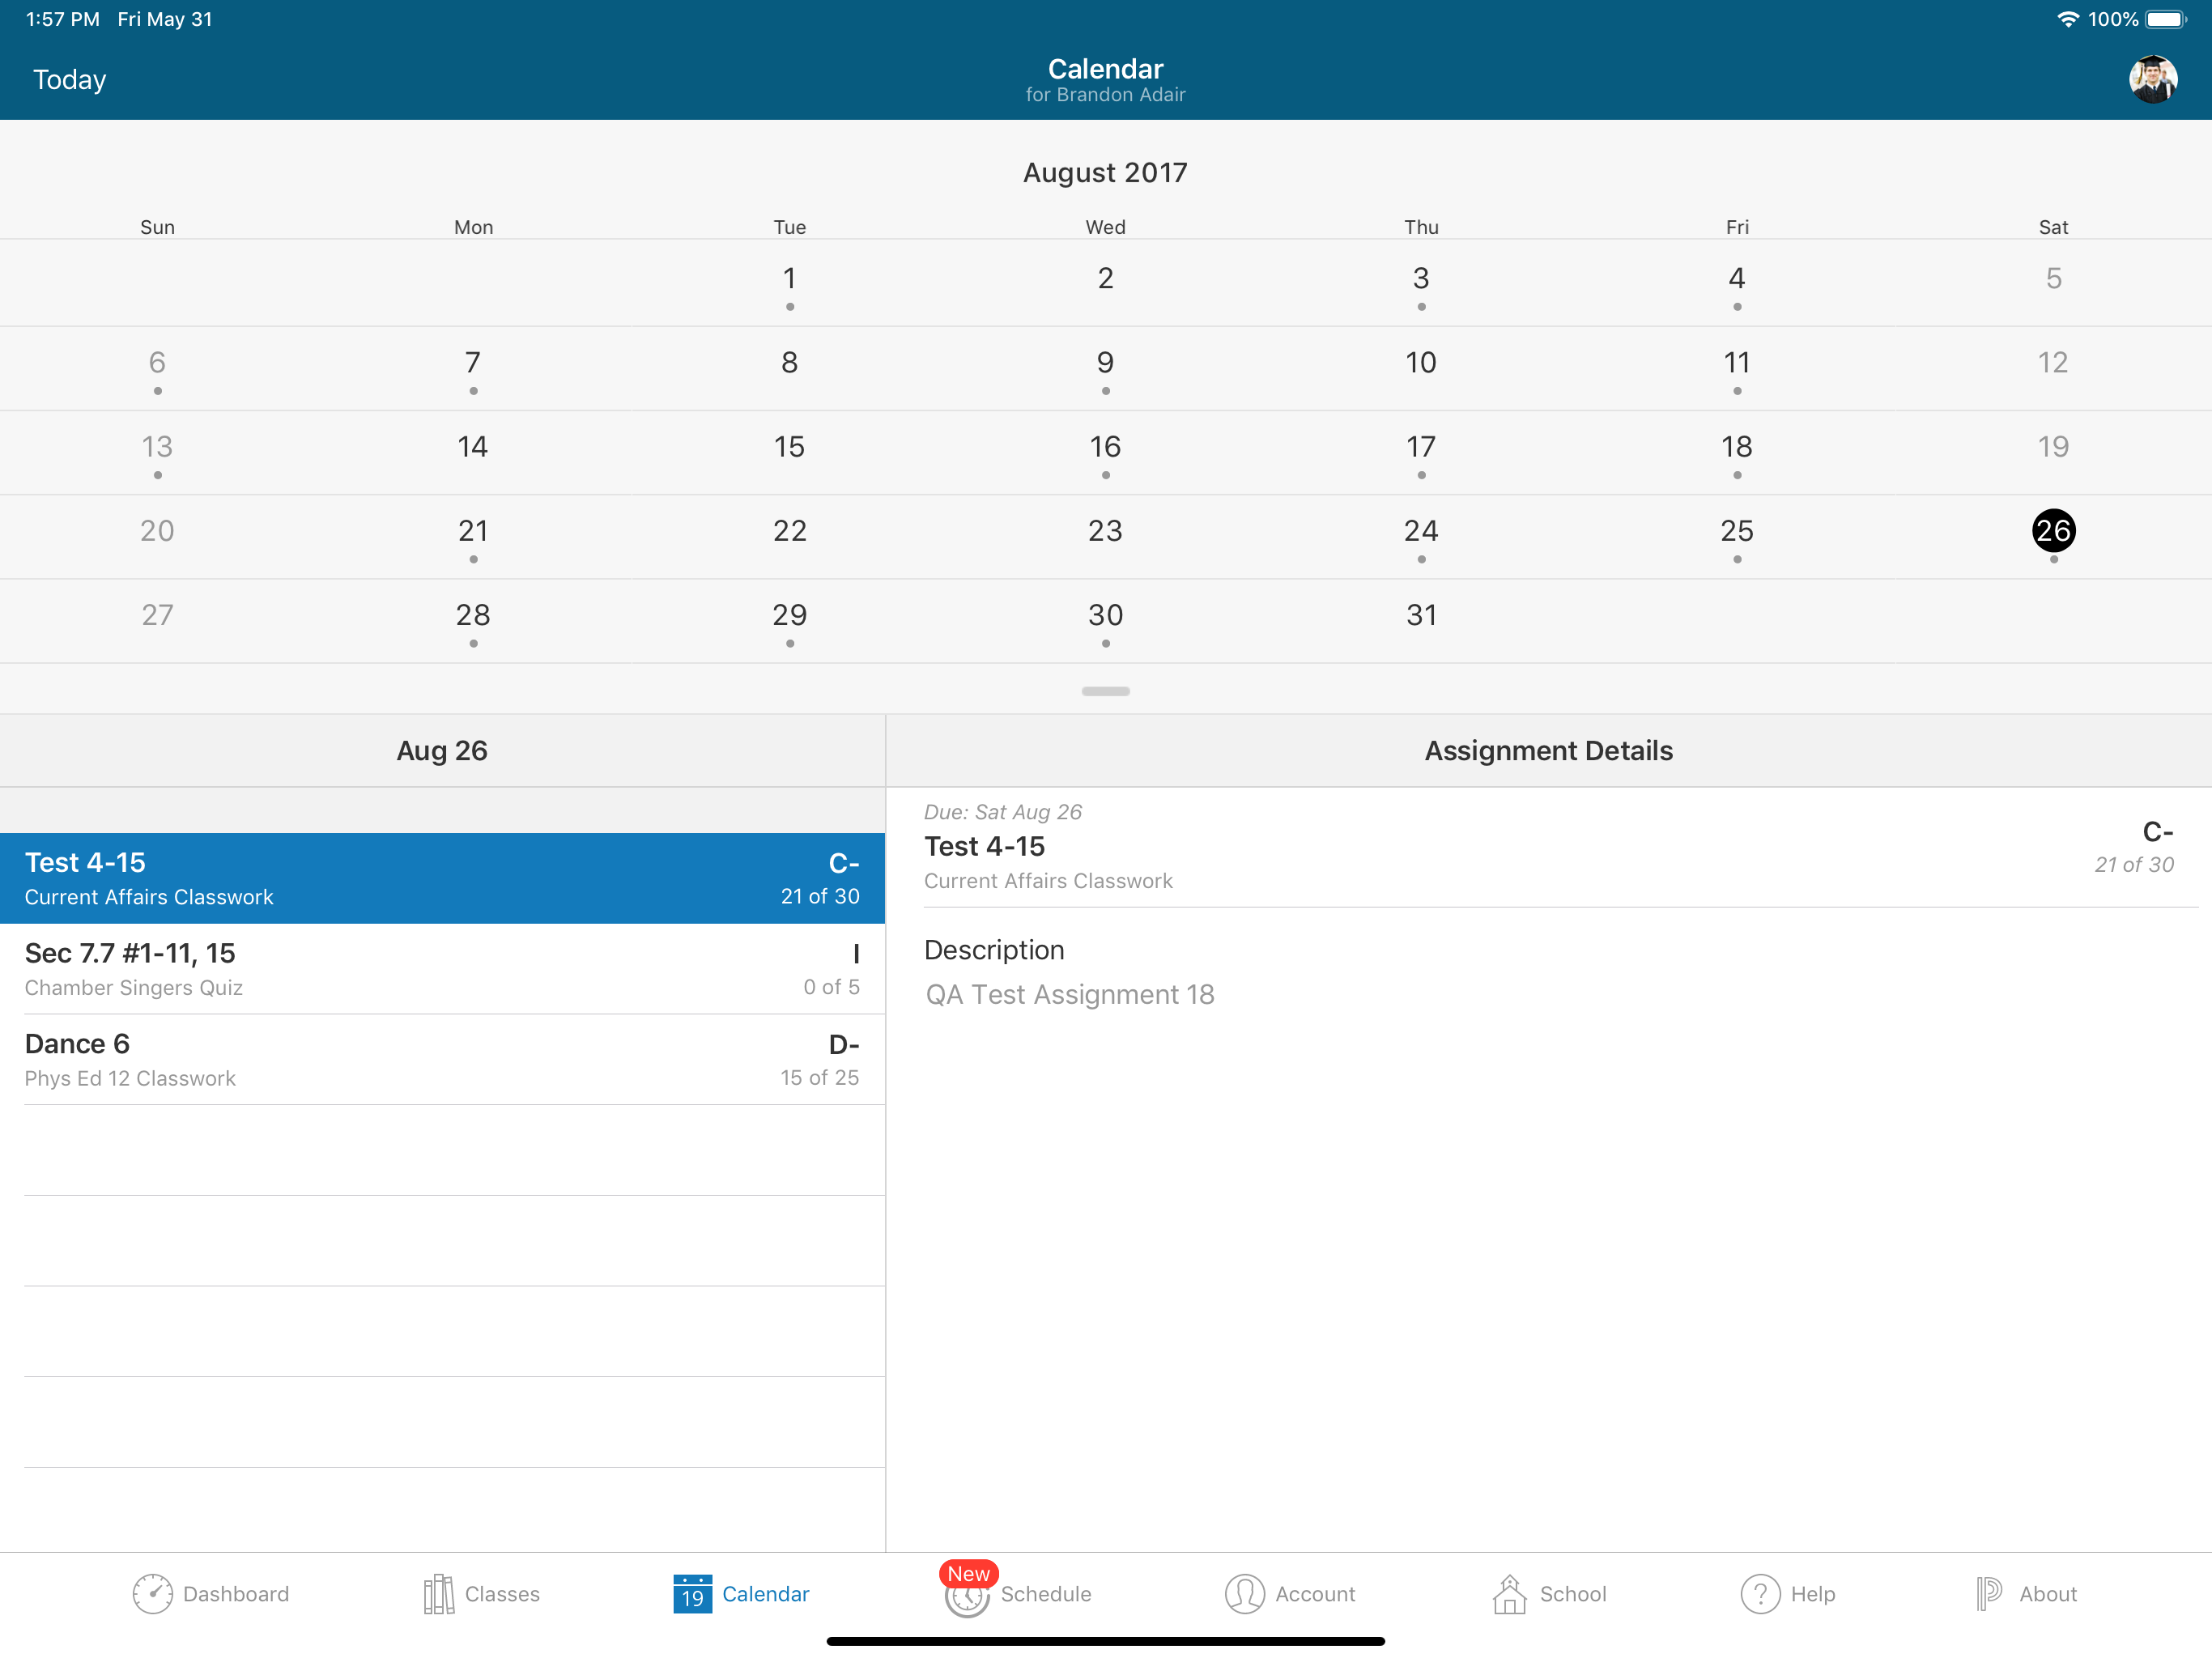Click the D- grade for Dance 6
Image resolution: width=2212 pixels, height=1658 pixels.
(844, 1045)
